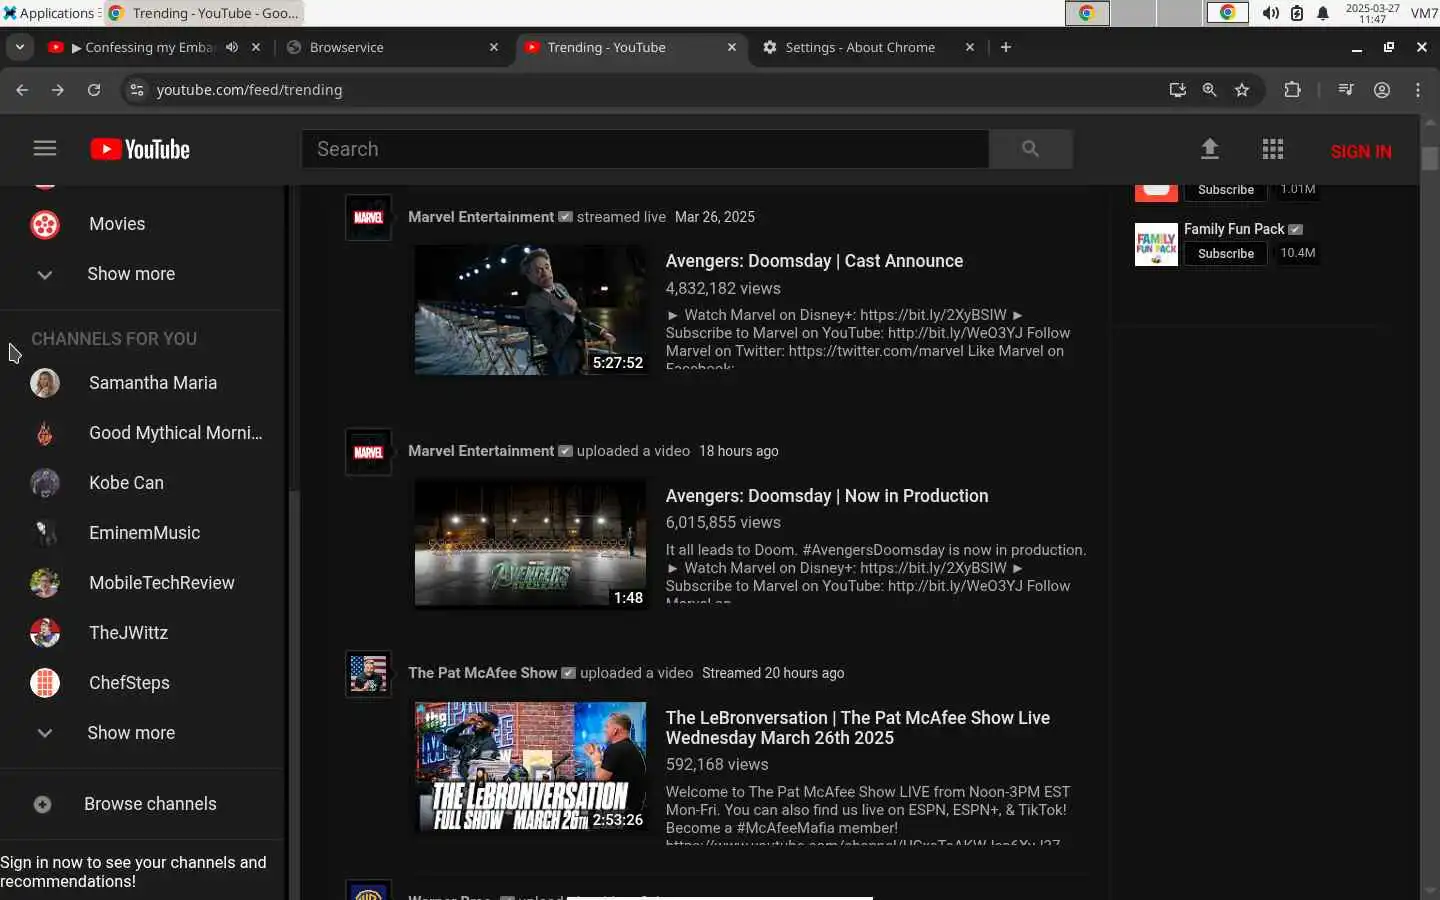View site information icon in address bar

pyautogui.click(x=137, y=90)
